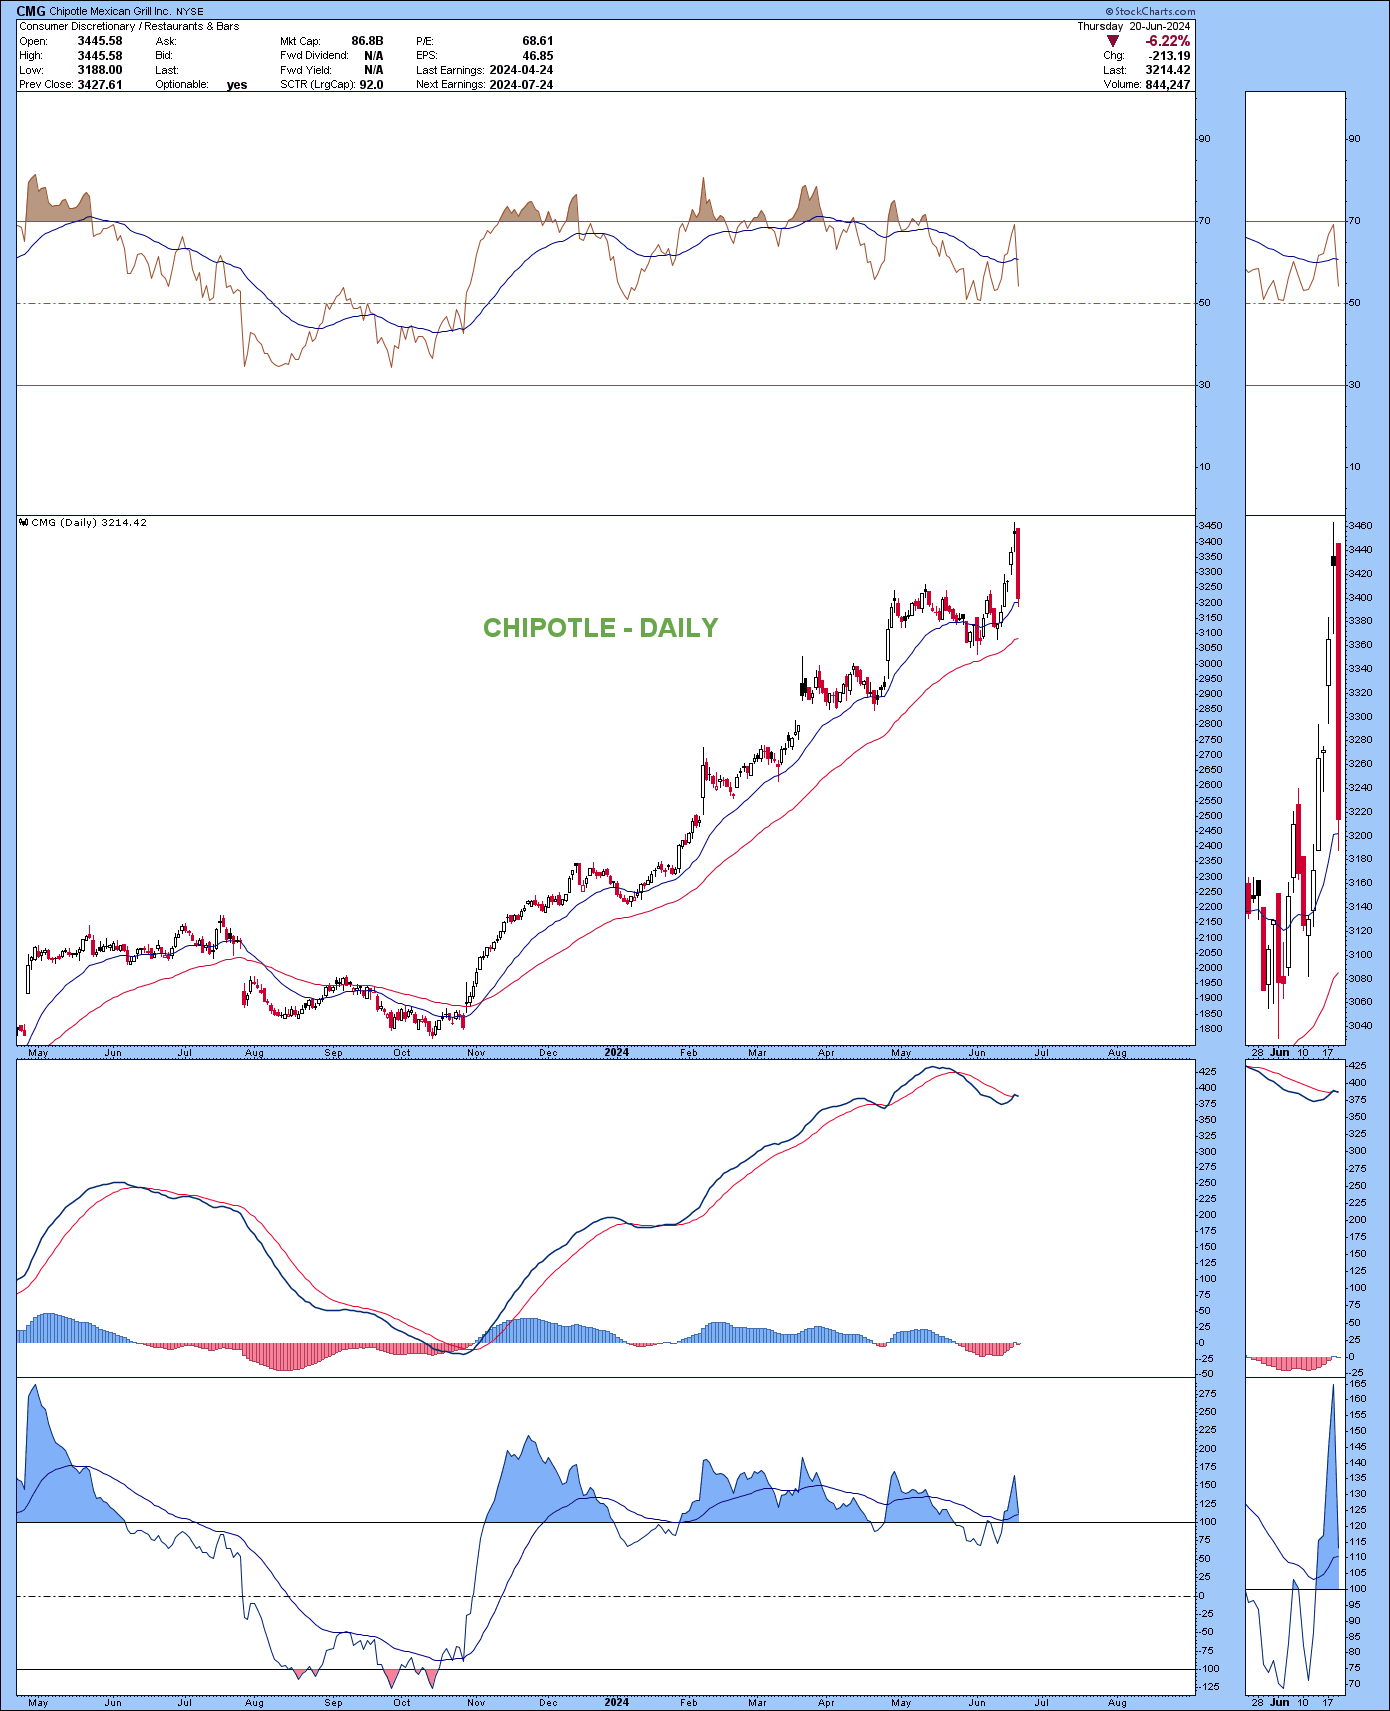Screen dimensions: 1390x1711
Task: Click the SCTR (LrgCap) 92.0 value
Action: [x=371, y=85]
